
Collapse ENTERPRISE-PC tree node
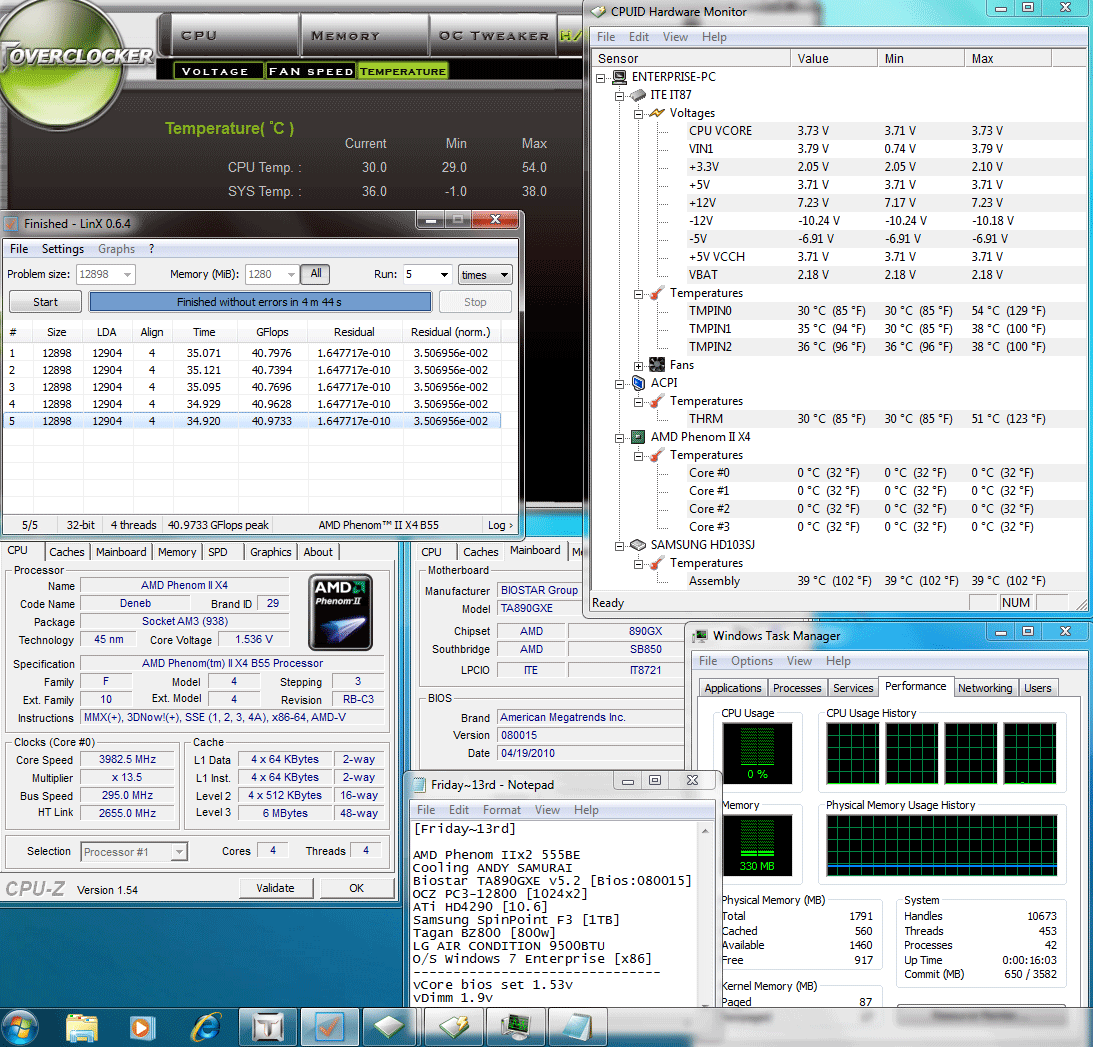pos(601,78)
